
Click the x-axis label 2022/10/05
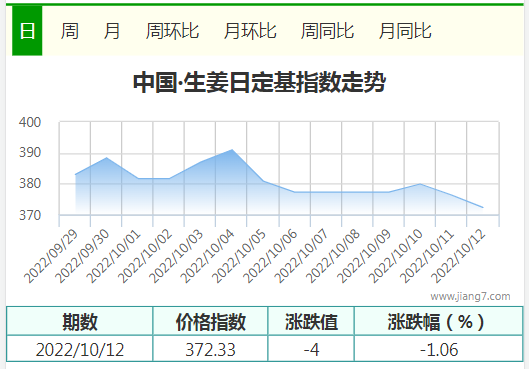(x=239, y=256)
